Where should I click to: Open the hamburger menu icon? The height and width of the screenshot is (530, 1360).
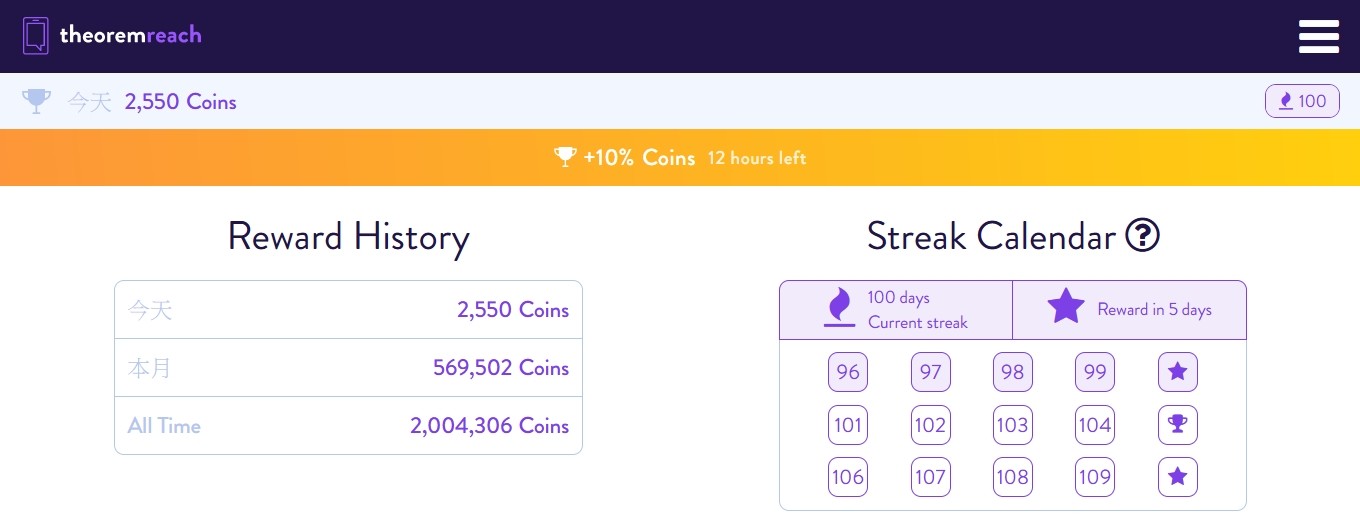click(1318, 36)
